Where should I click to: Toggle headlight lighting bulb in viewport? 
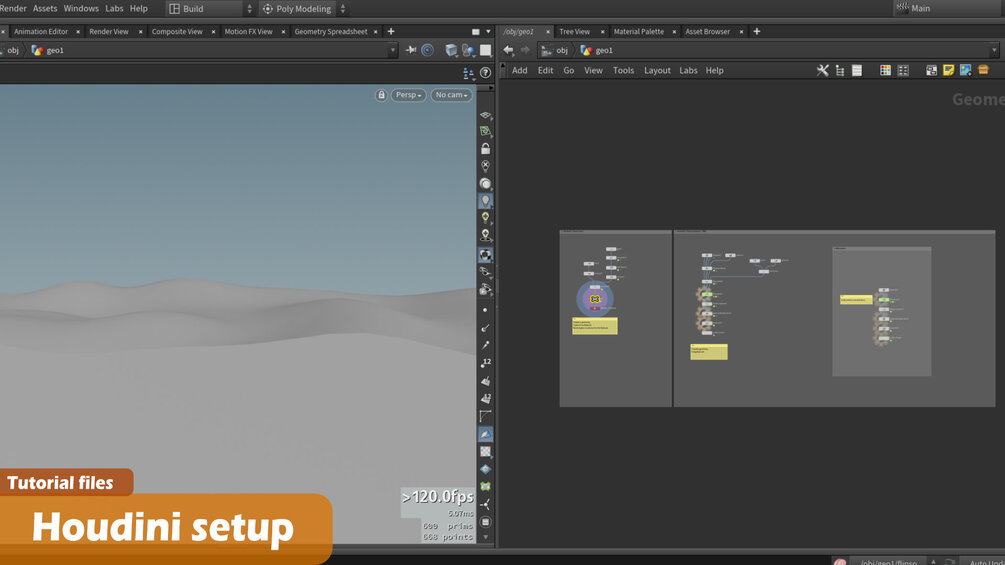tap(485, 201)
